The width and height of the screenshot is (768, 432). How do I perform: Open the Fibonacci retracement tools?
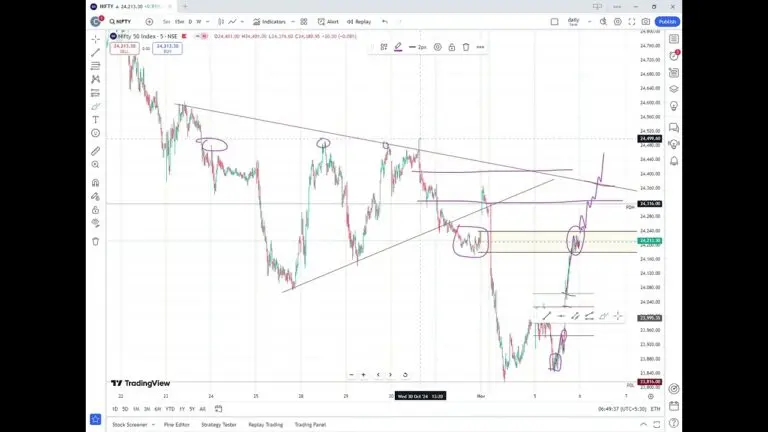(96, 66)
